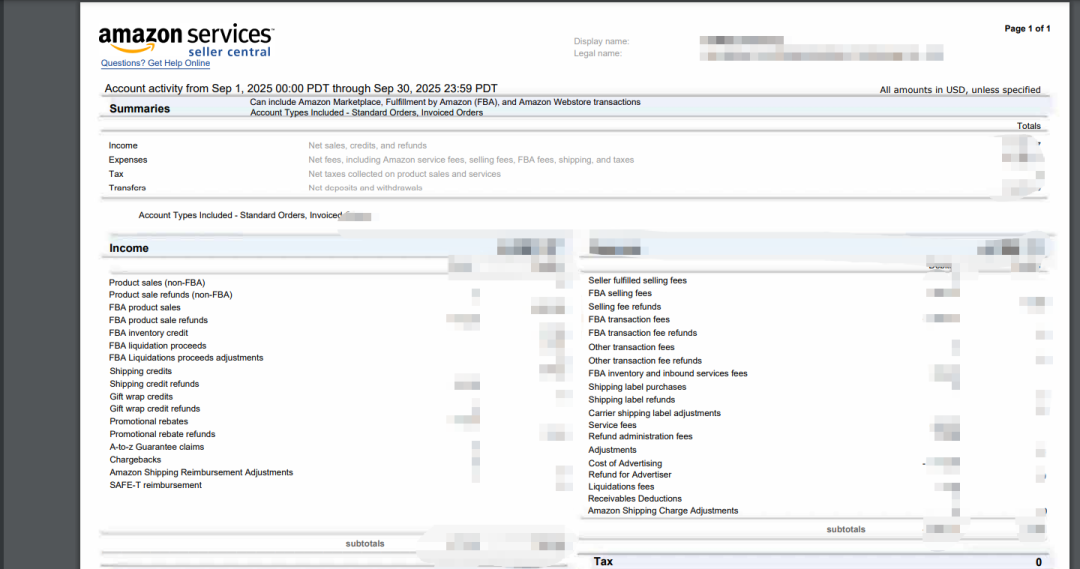Click the bold Tax section header at bottom
Viewport: 1080px width, 569px height.
click(603, 561)
